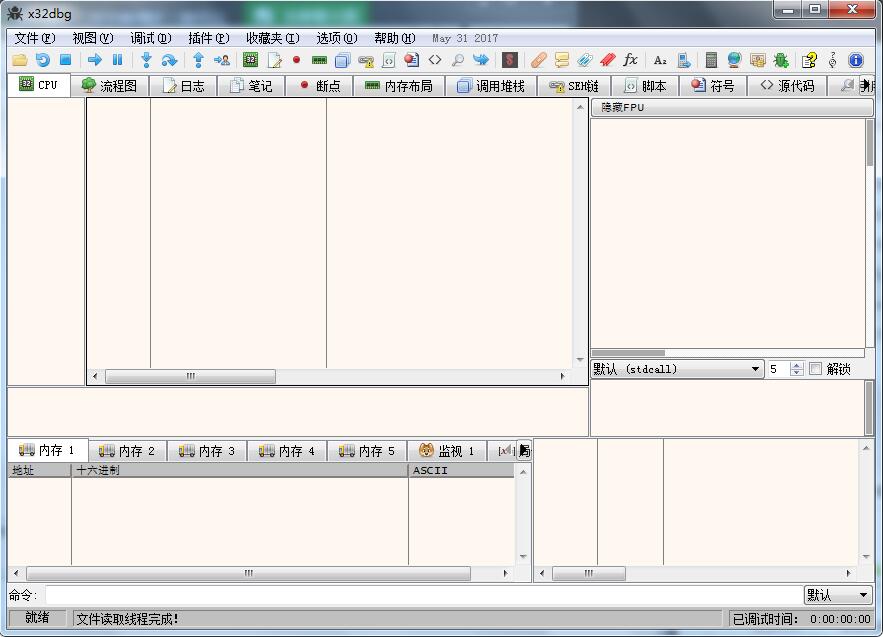Image resolution: width=883 pixels, height=637 pixels.
Task: Switch to 断点 tab
Action: (x=320, y=86)
